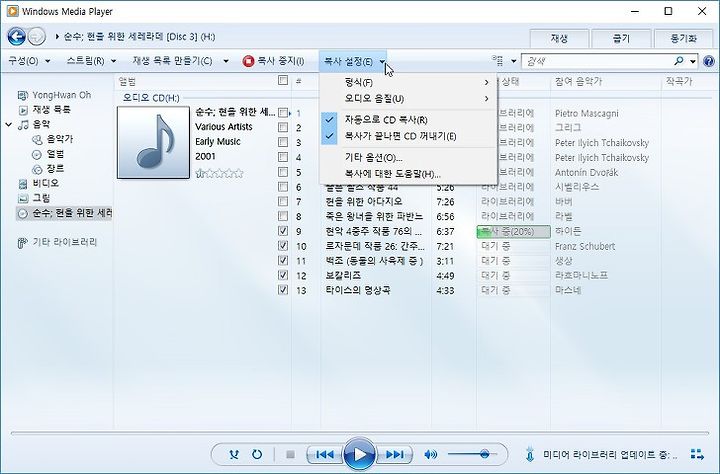The height and width of the screenshot is (474, 720).
Task: Check track 3 checkbox
Action: pos(283,142)
